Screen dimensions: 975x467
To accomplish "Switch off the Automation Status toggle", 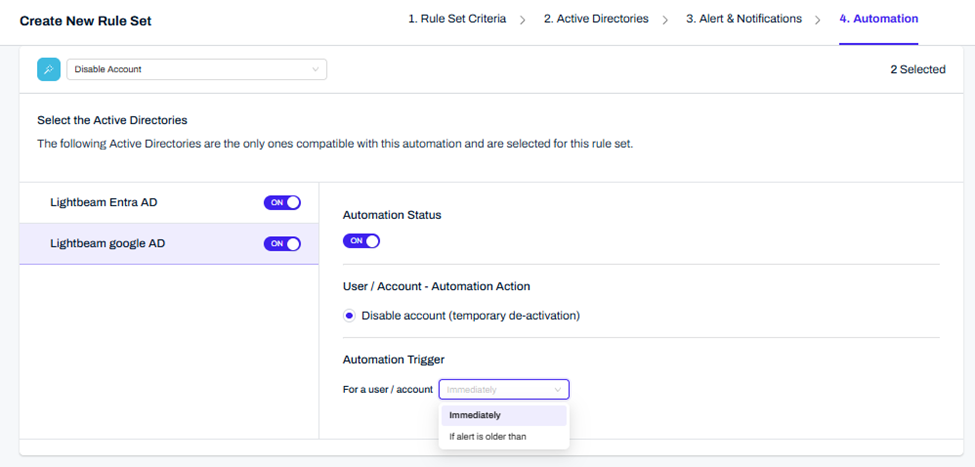I will 361,241.
